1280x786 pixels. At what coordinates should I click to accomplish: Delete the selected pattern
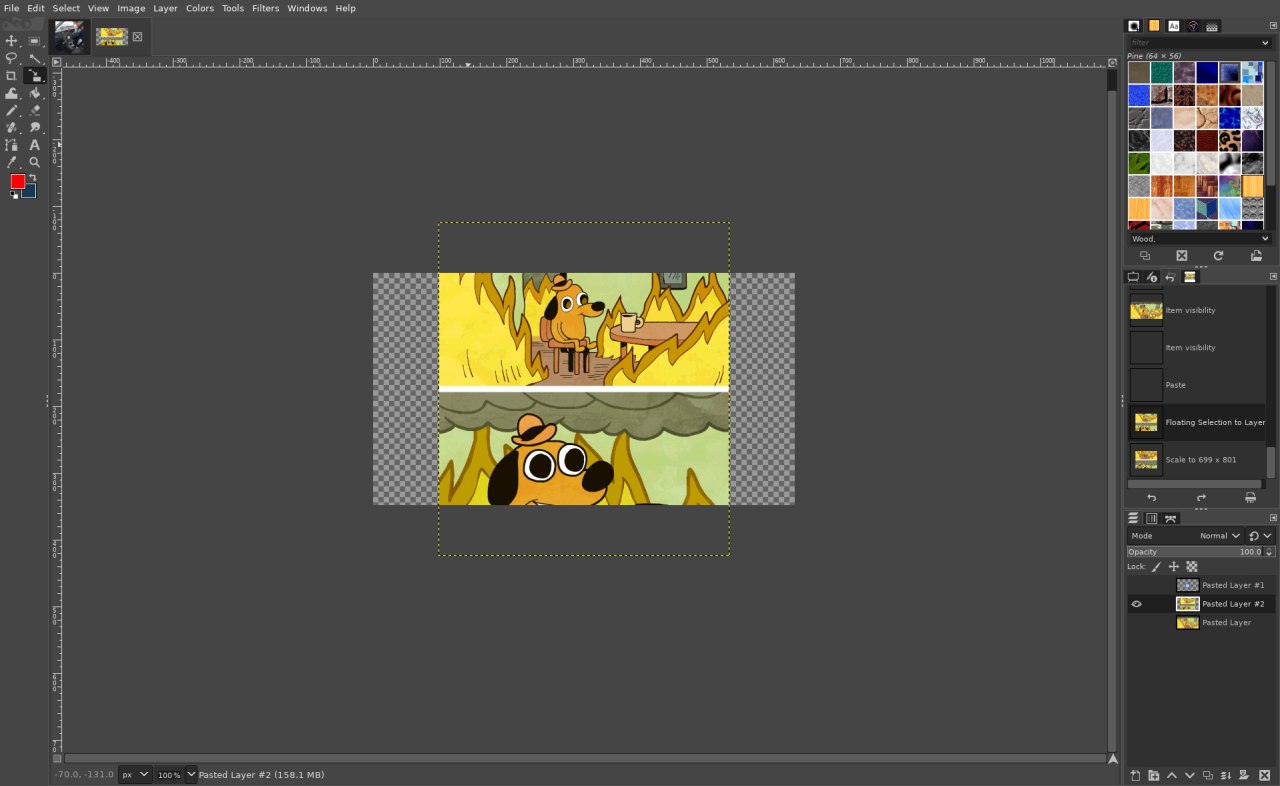click(x=1181, y=256)
